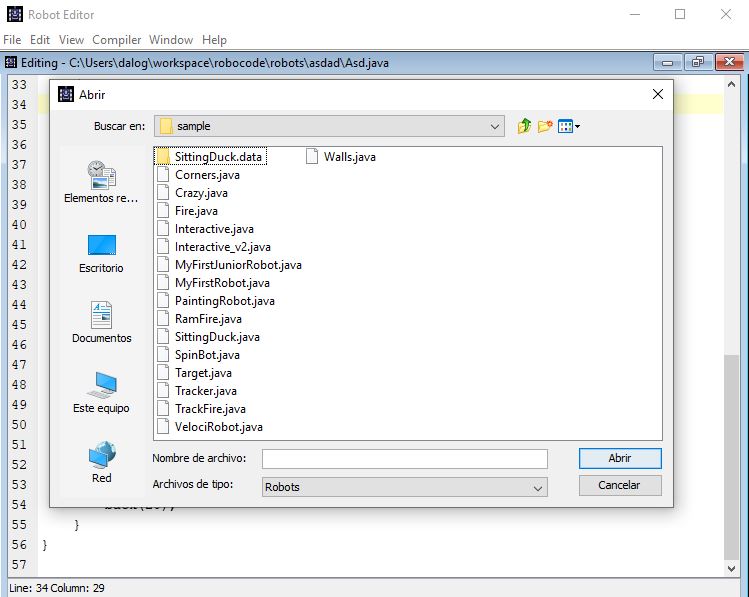Open the view mode menu icon

pyautogui.click(x=569, y=126)
